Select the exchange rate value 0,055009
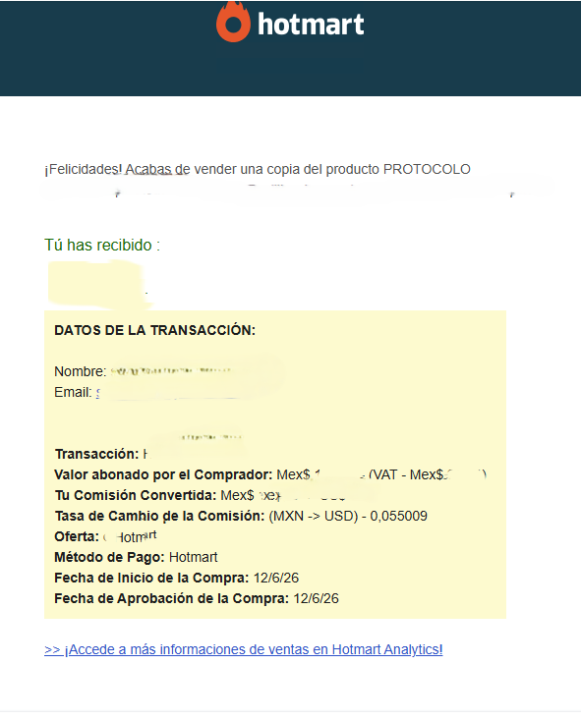 tap(399, 516)
